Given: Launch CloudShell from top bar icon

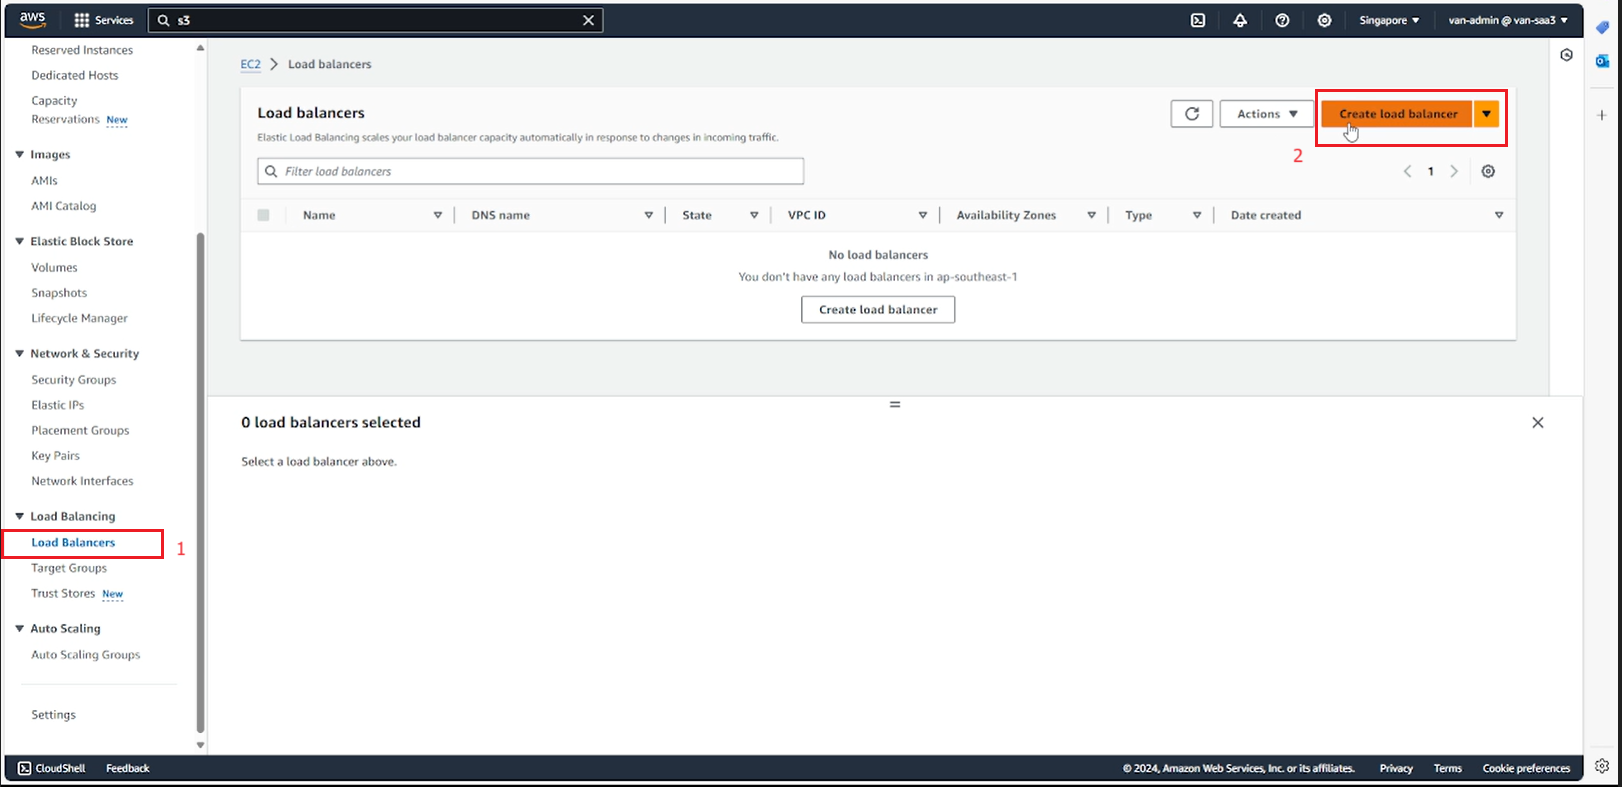Looking at the screenshot, I should (x=1198, y=20).
